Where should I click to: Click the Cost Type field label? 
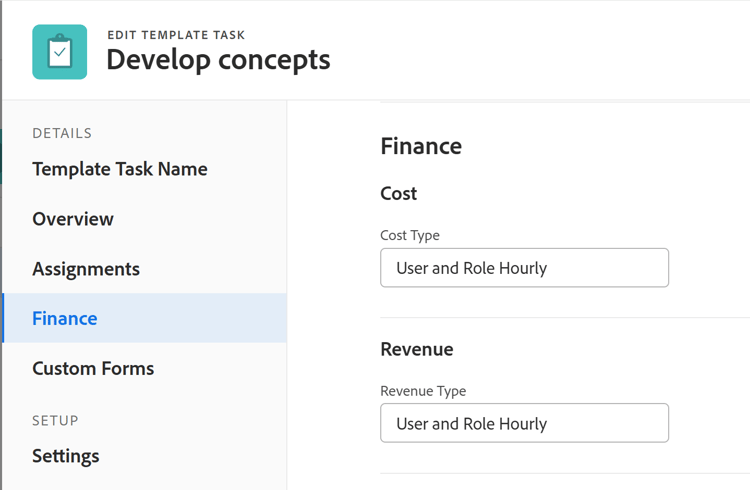coord(410,235)
